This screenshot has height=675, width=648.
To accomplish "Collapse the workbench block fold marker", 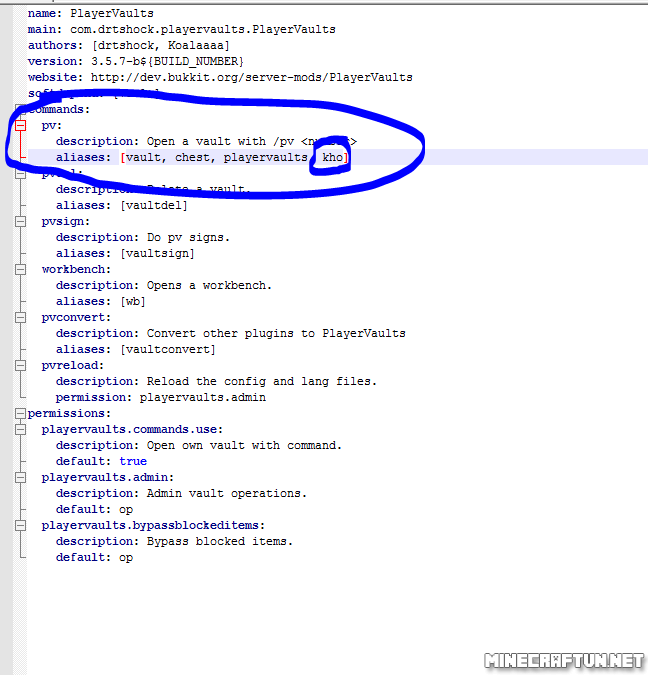I will pyautogui.click(x=20, y=269).
